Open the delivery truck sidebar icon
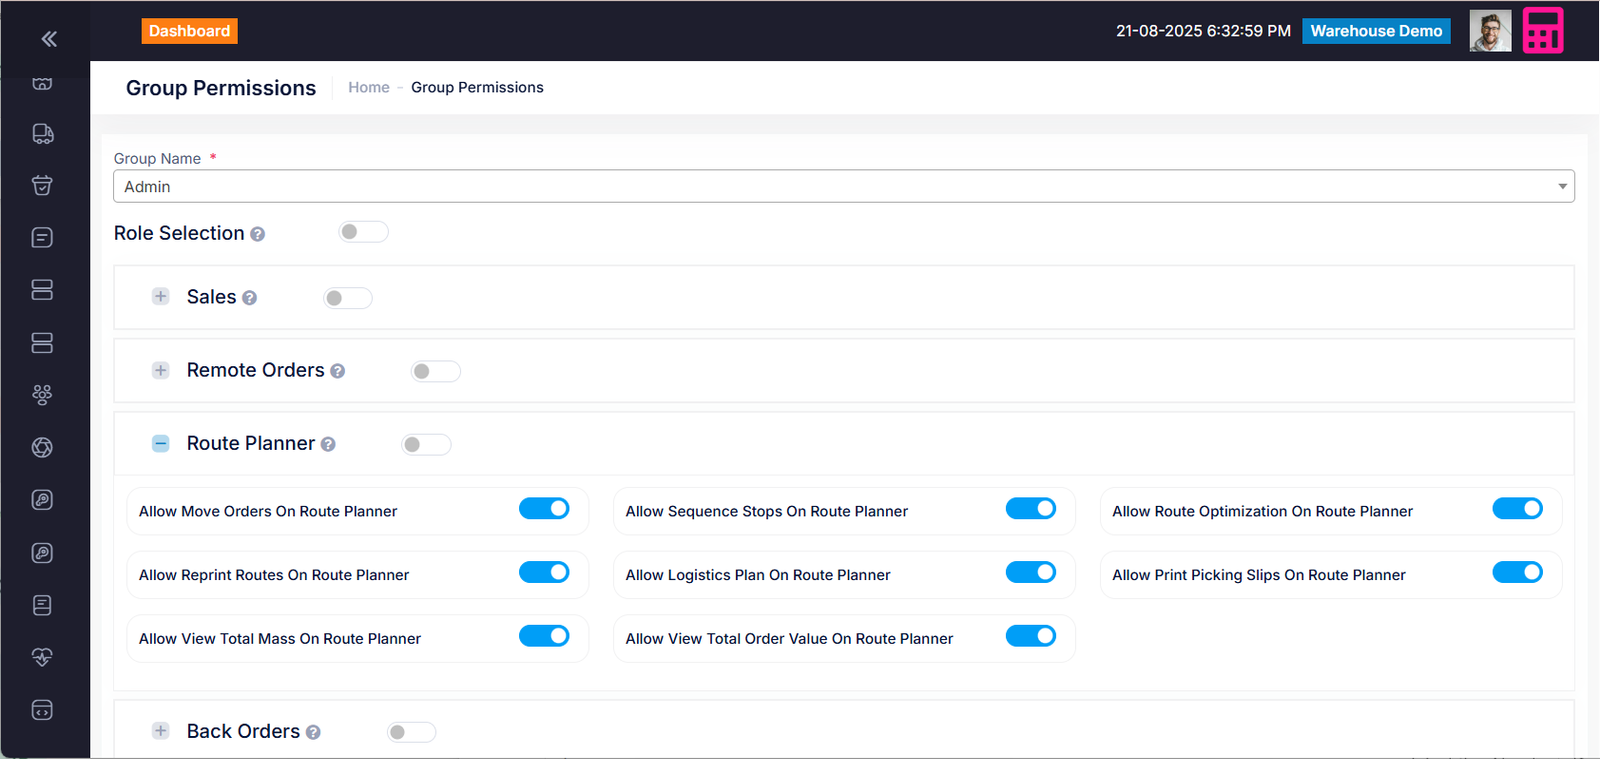The image size is (1600, 759). (x=42, y=134)
